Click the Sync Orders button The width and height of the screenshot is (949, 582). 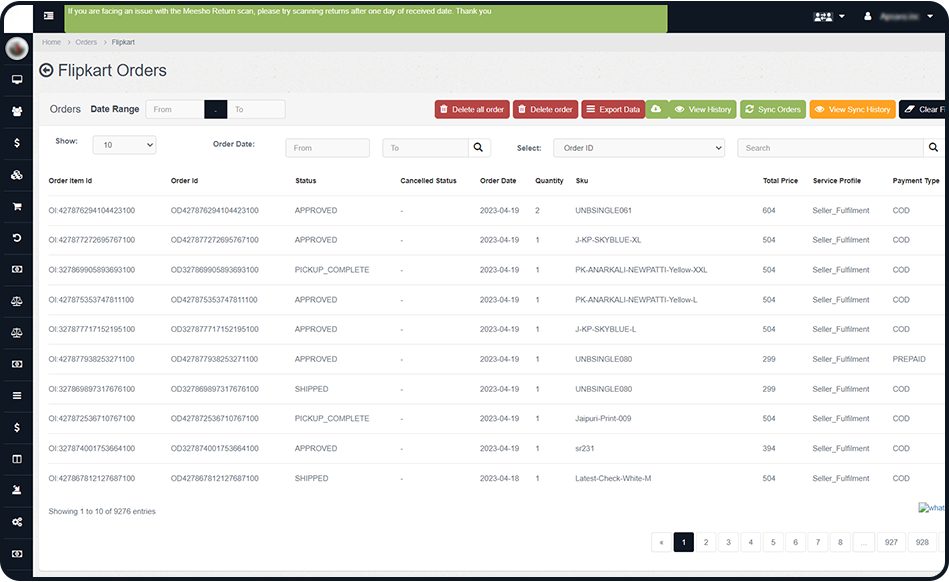click(773, 109)
